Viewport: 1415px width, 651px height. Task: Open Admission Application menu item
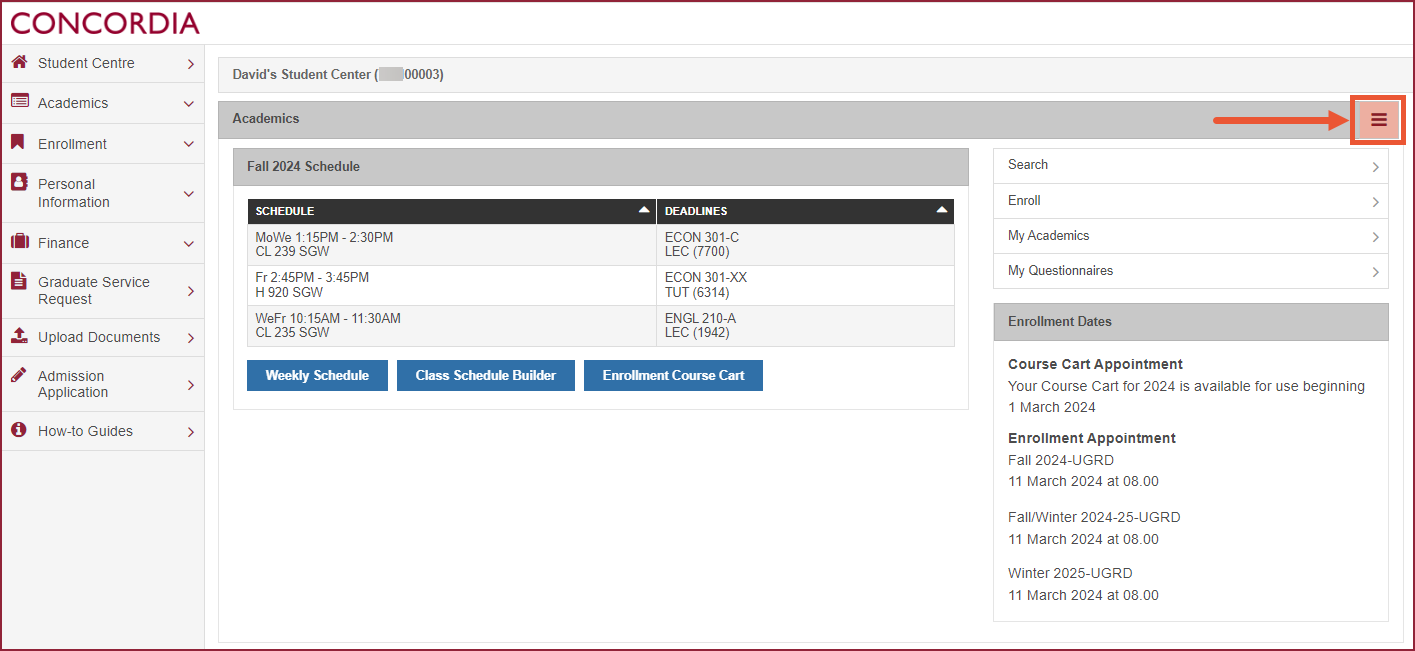103,384
